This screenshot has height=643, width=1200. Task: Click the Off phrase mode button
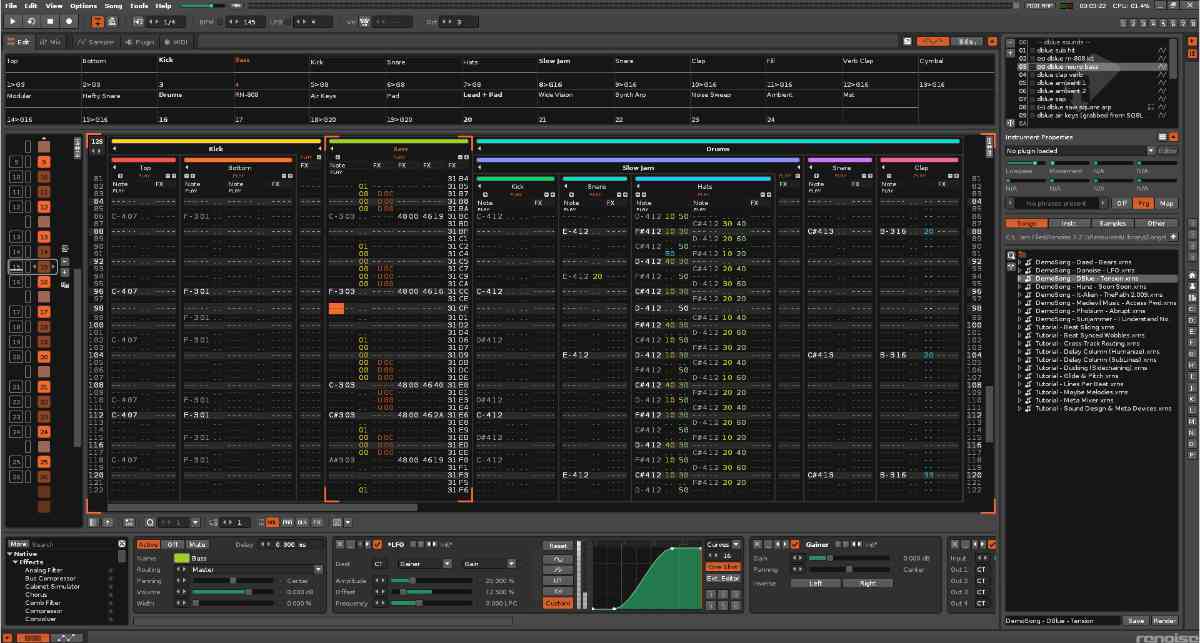click(1121, 202)
